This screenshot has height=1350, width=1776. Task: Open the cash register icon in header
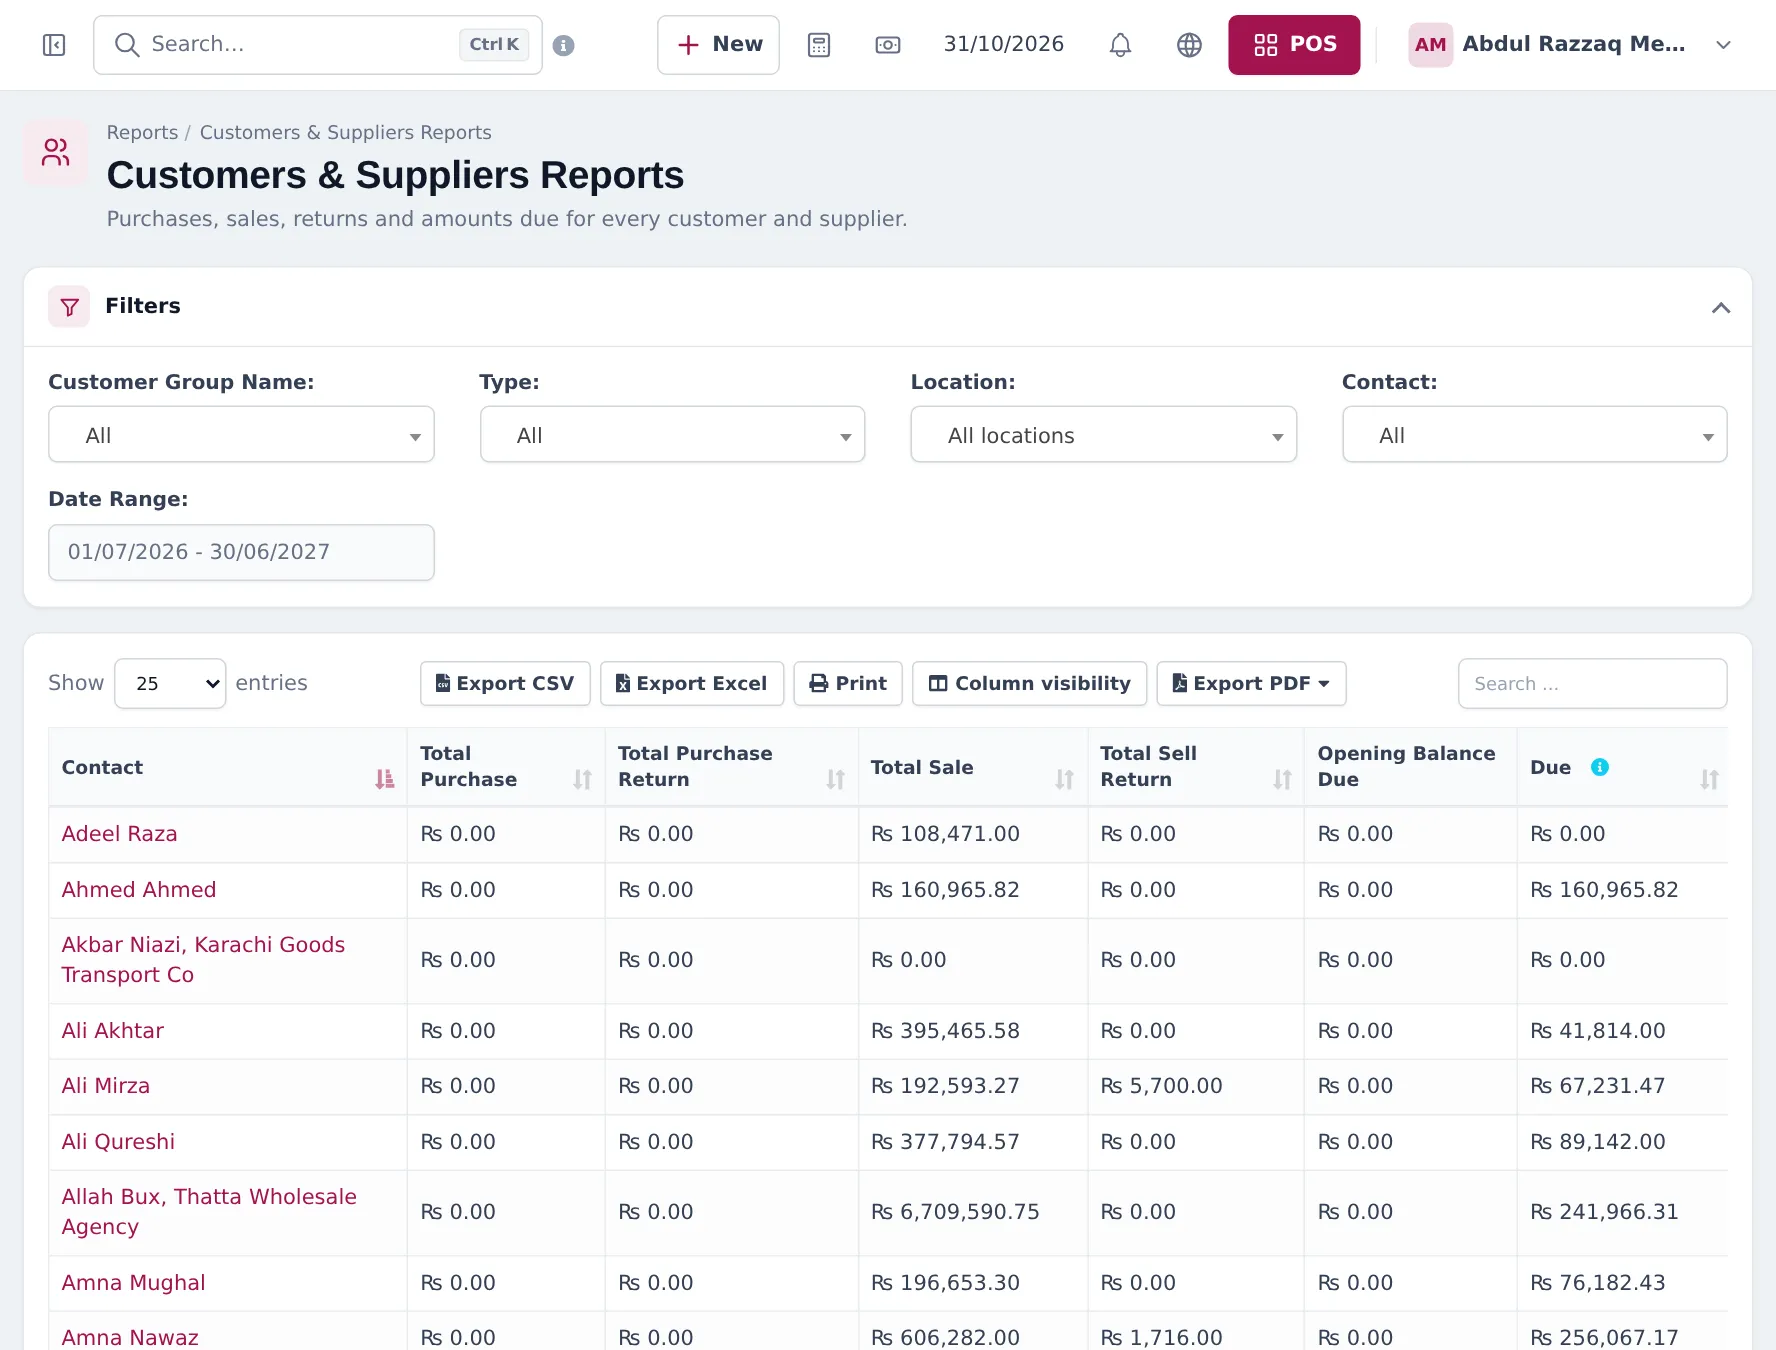click(x=887, y=45)
